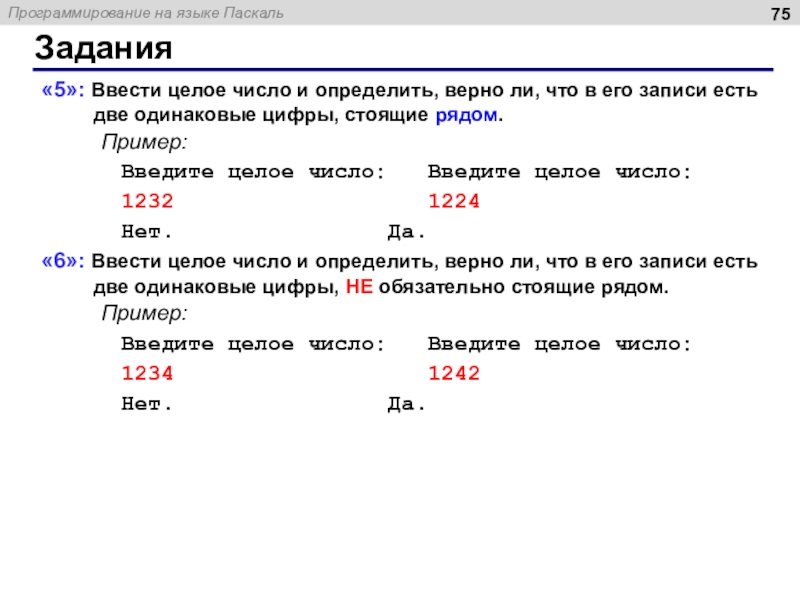Click the second 'Пример:' label under task 6

144,313
